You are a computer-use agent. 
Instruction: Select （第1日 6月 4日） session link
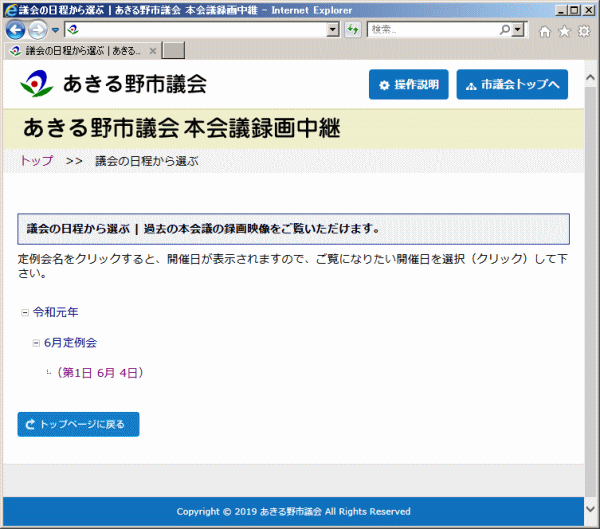tap(100, 373)
